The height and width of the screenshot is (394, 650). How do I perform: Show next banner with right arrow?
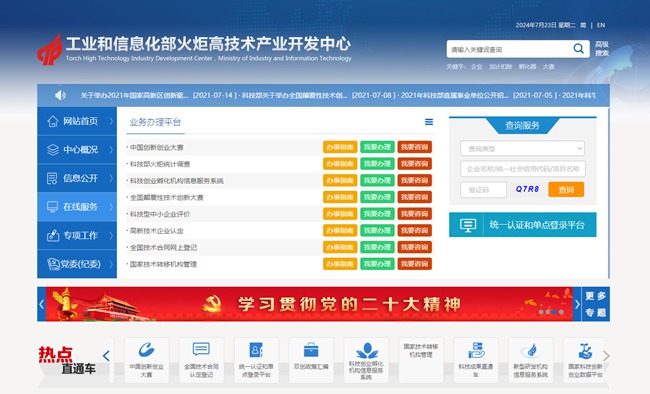point(577,304)
